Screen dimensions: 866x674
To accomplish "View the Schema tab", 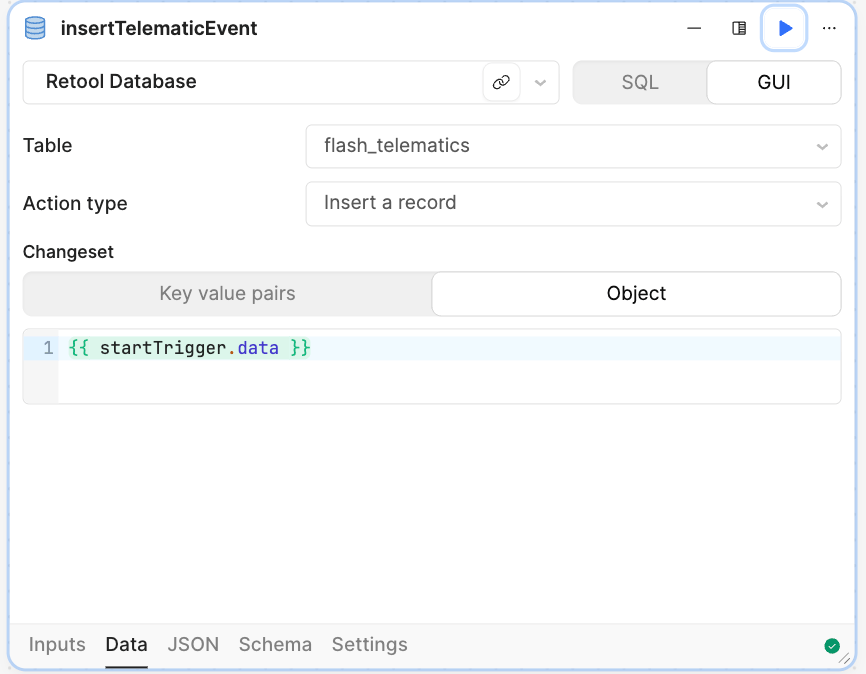I will [275, 645].
